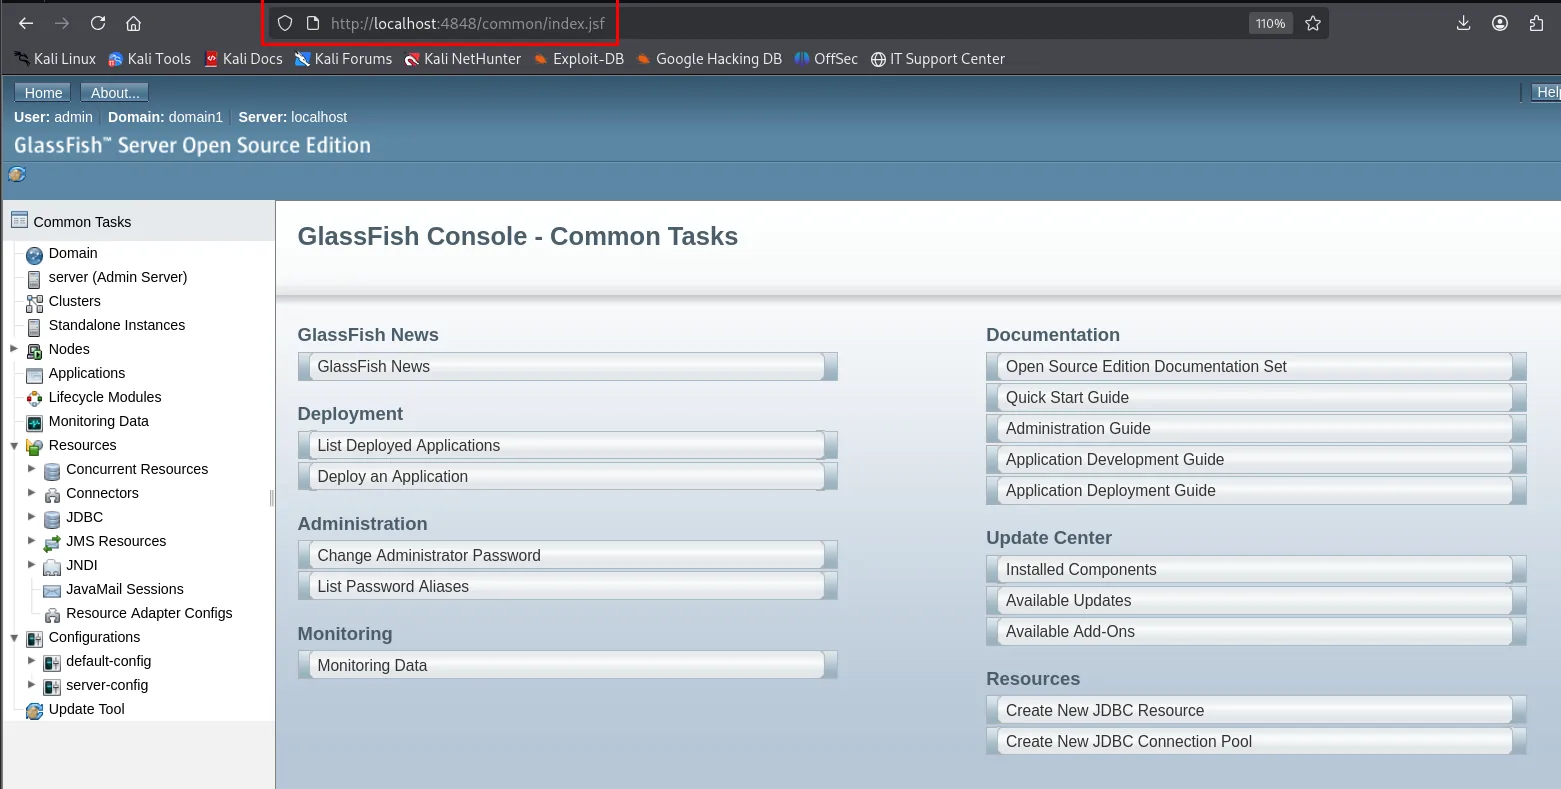Click the globe icon below GlassFish title

point(17,174)
